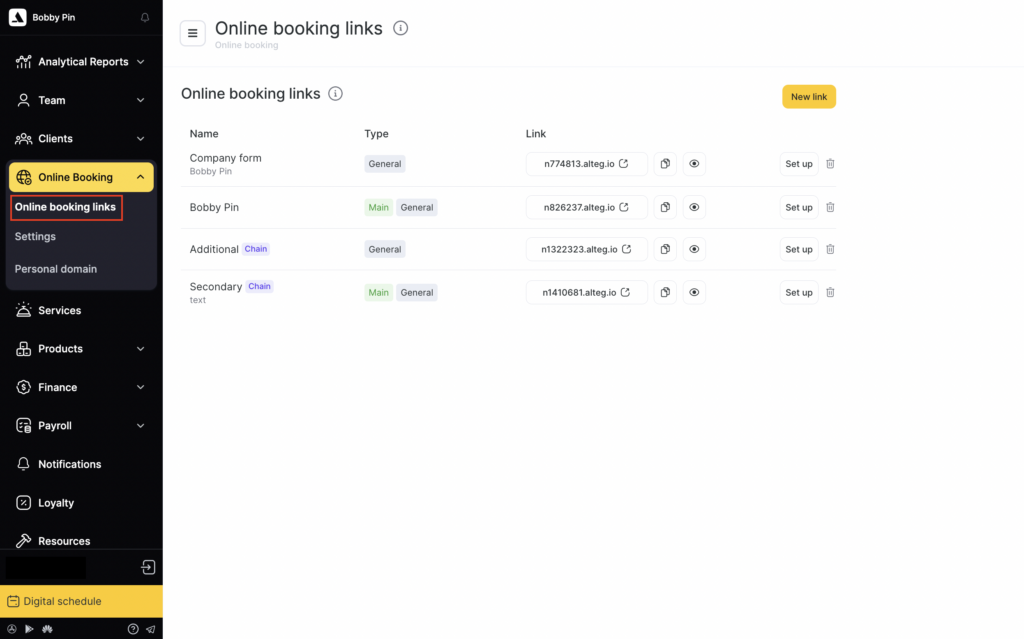This screenshot has width=1024, height=639.
Task: Click the help question mark icon
Action: tap(133, 629)
